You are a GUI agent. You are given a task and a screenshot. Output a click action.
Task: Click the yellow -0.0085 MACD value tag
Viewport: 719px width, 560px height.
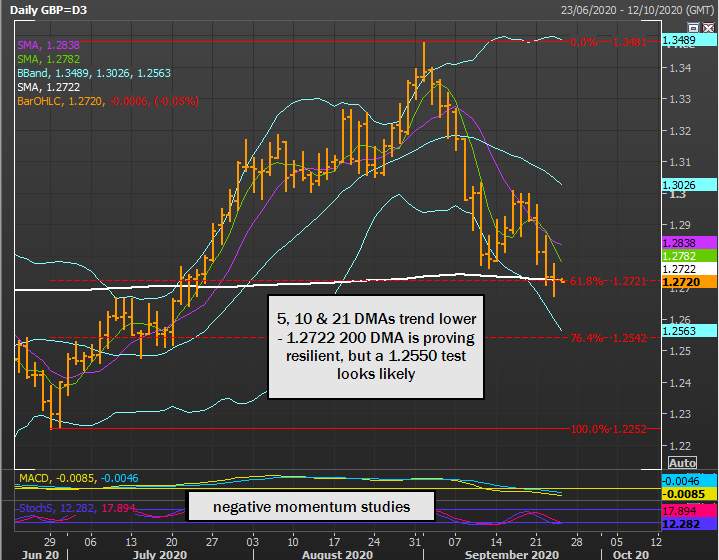pos(689,494)
